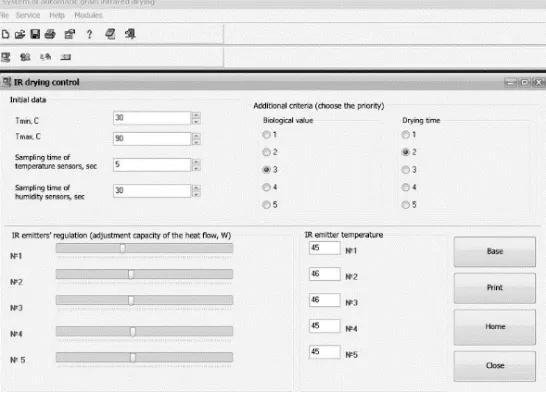Click the Base button
Viewport: 546px width, 396px height.
click(494, 251)
